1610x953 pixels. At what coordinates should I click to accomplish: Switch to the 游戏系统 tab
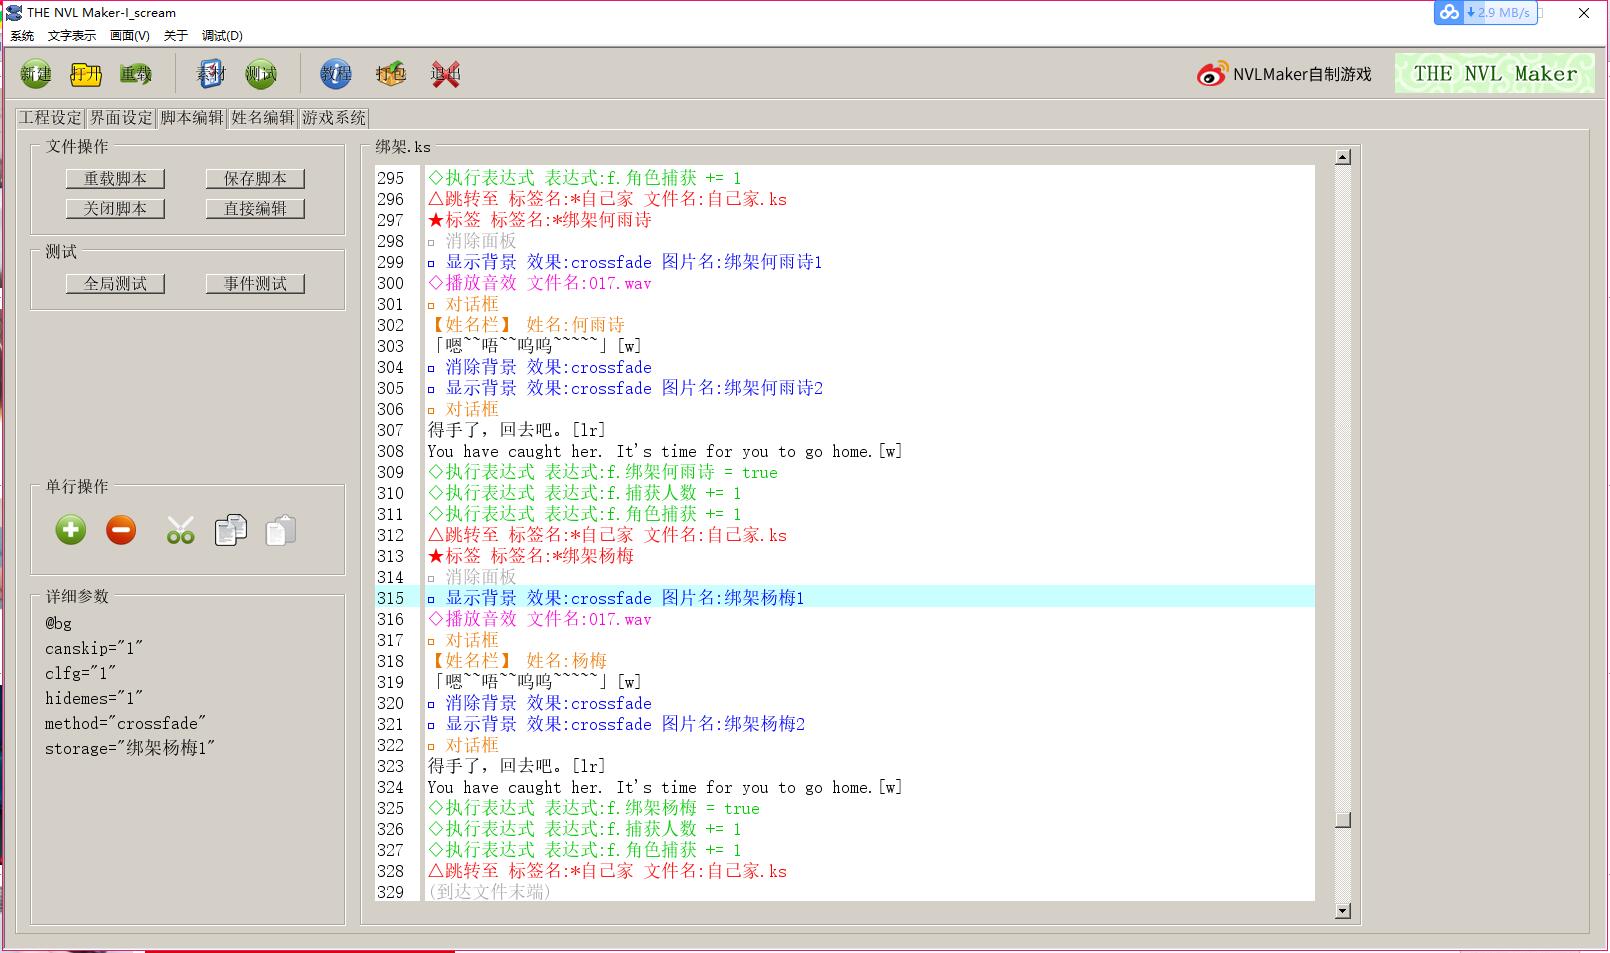coord(334,118)
